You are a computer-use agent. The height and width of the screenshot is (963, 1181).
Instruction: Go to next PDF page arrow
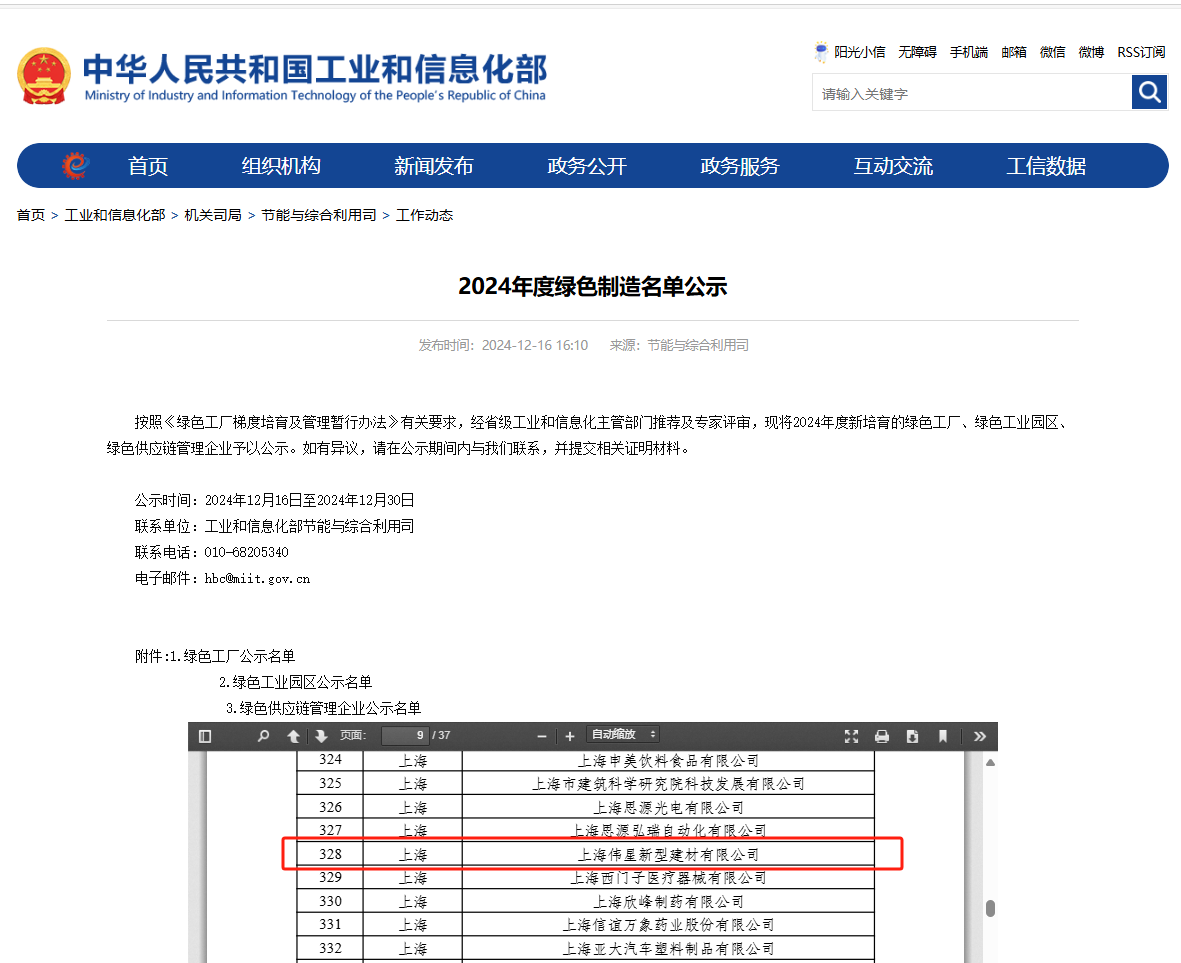click(321, 736)
